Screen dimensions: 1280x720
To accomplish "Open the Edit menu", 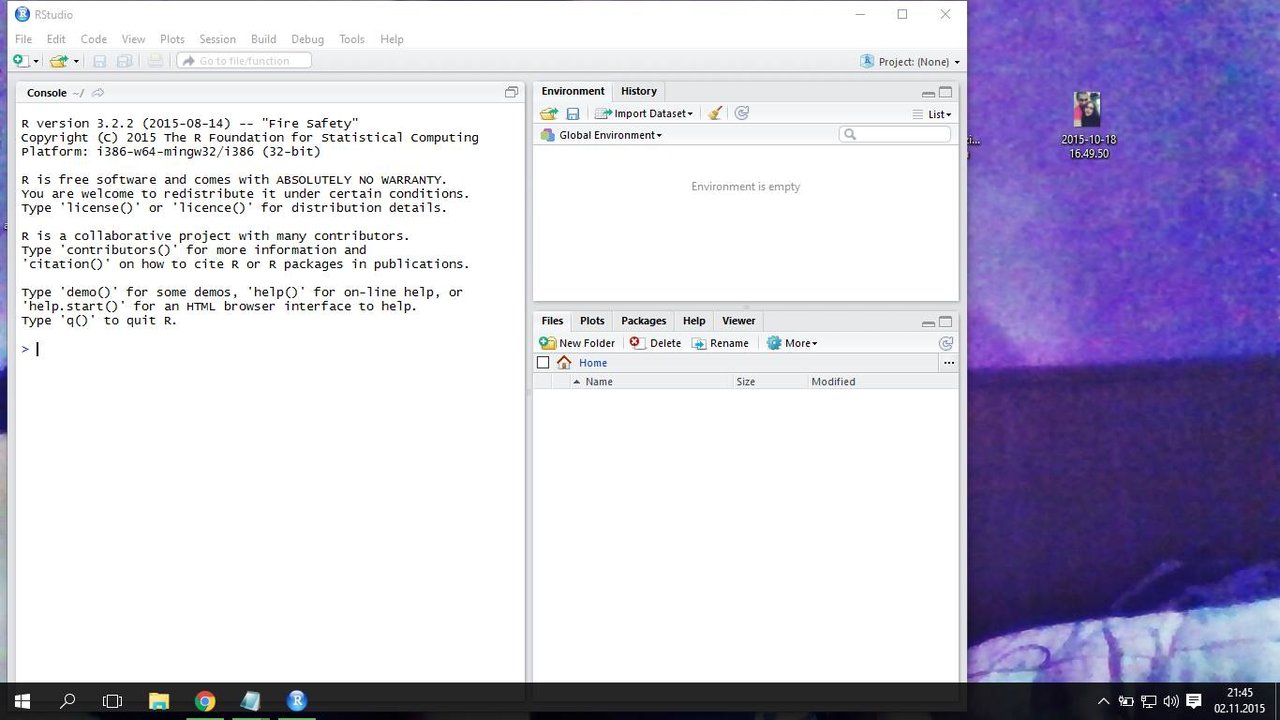I will pyautogui.click(x=56, y=39).
